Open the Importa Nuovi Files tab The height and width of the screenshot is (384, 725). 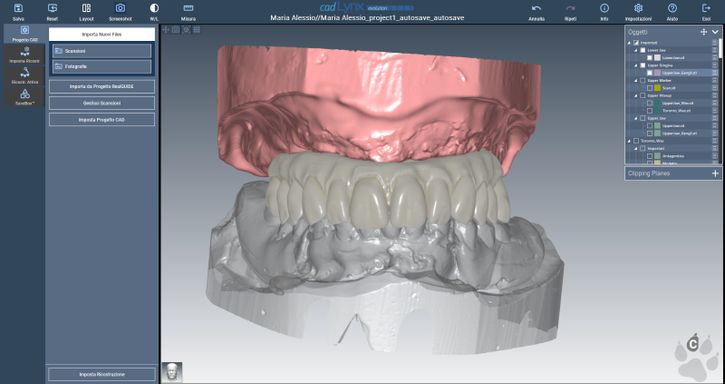pos(102,34)
